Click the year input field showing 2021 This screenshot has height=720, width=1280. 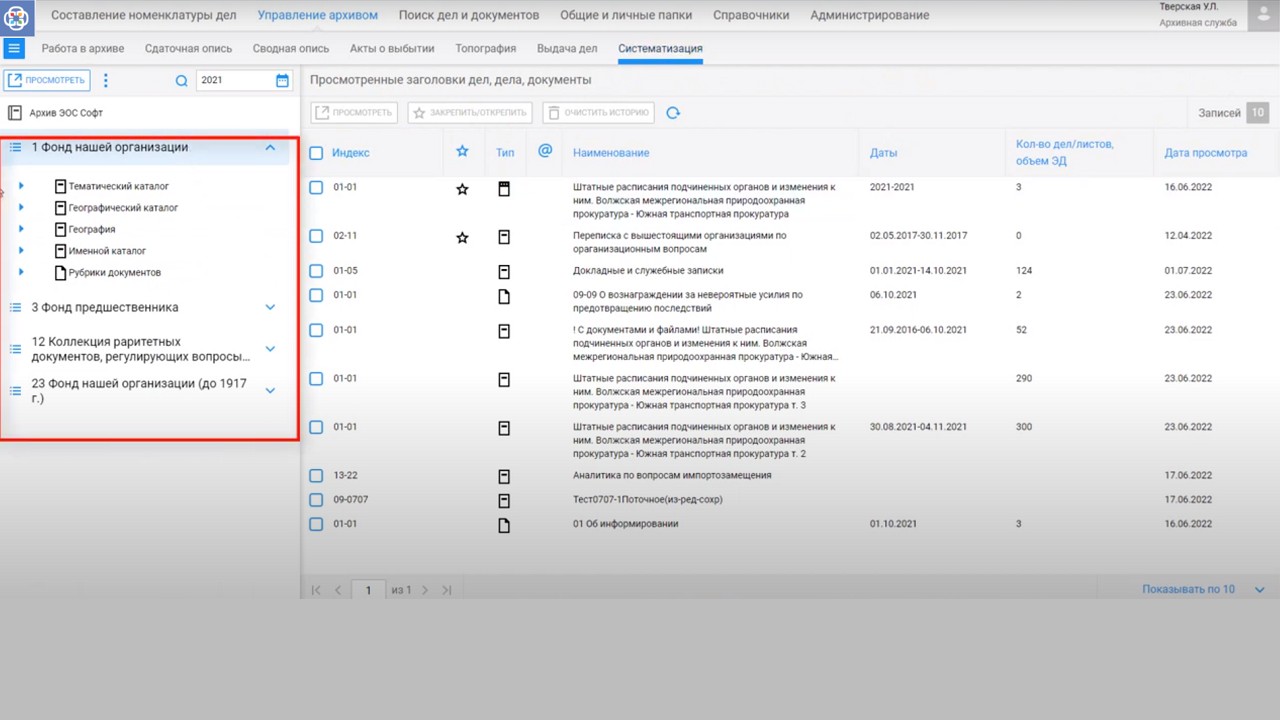pyautogui.click(x=234, y=81)
